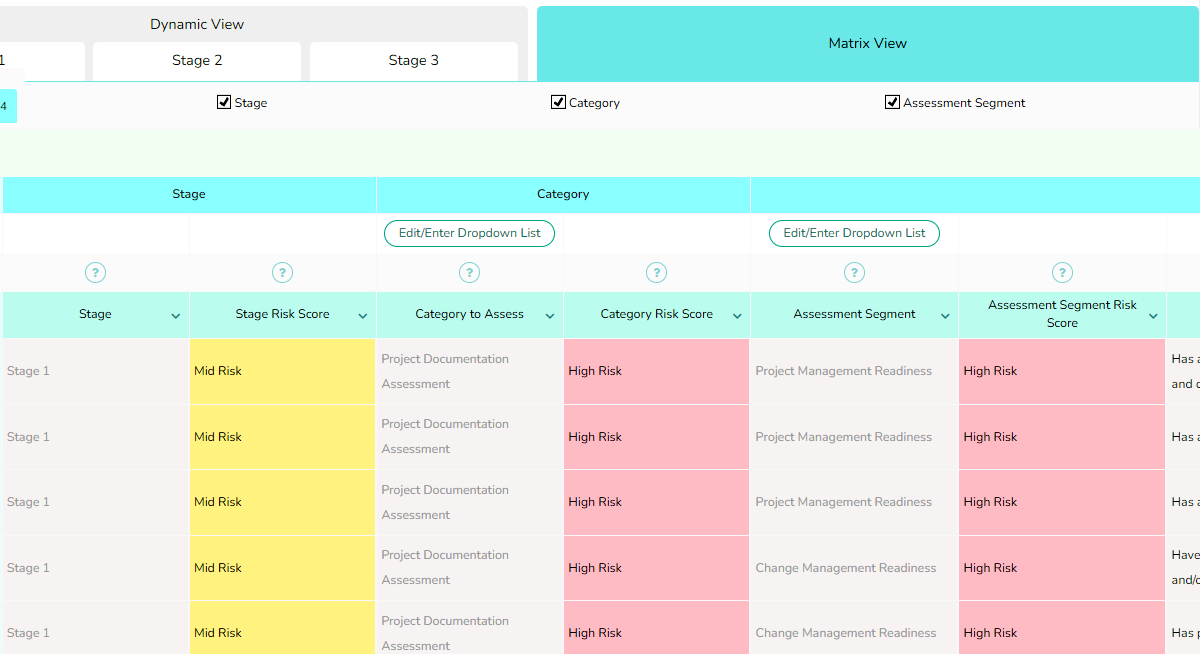Select first row Project Management Readiness cell
1200x654 pixels.
(x=854, y=371)
